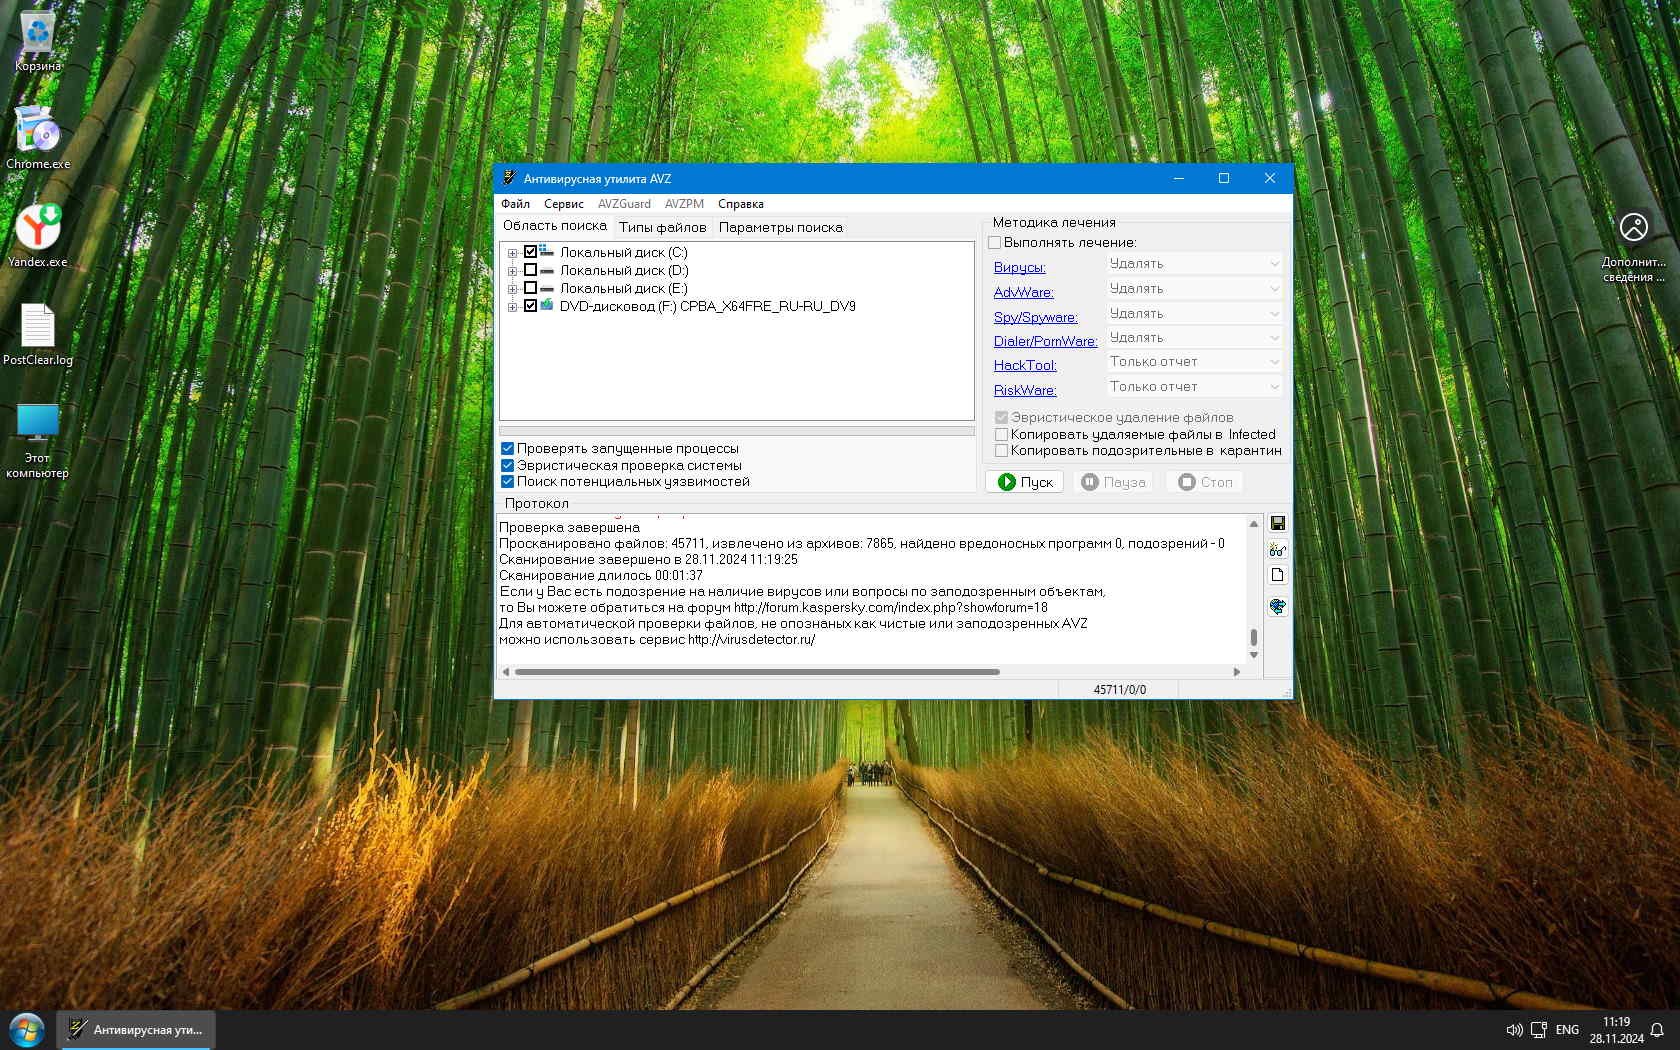This screenshot has height=1050, width=1680.
Task: Toggle 'Поиск потенциальных уязвимостей' checkbox
Action: pos(507,481)
